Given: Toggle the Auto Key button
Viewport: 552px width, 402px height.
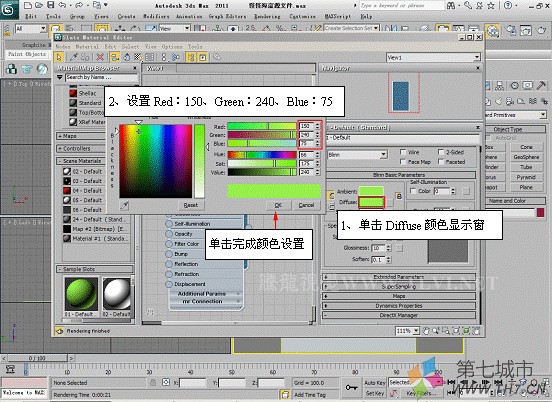Looking at the screenshot, I should click(375, 383).
